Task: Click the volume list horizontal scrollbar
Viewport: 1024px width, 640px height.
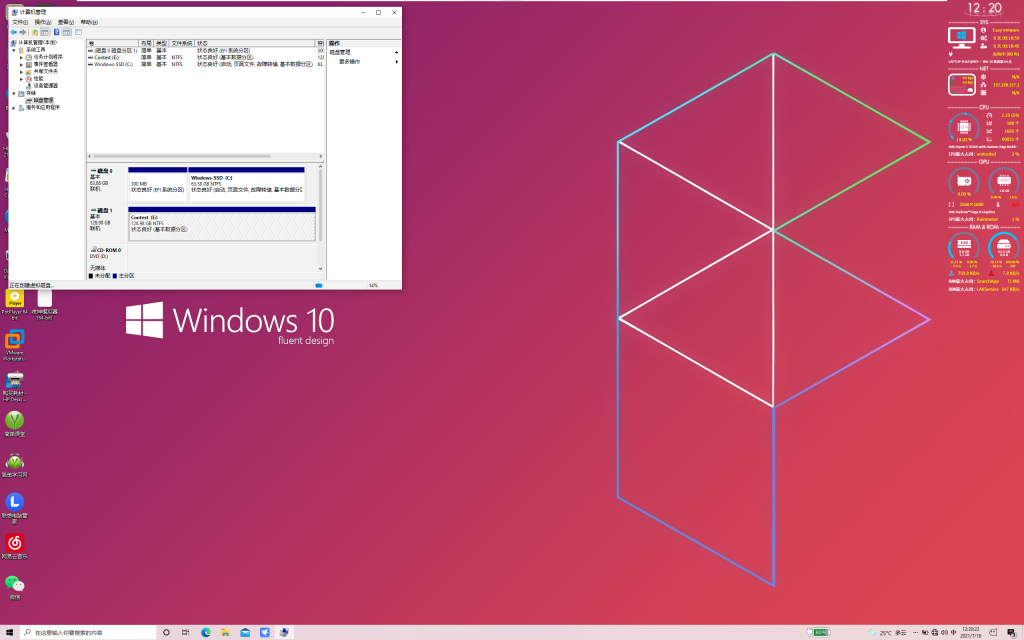Action: [182, 156]
